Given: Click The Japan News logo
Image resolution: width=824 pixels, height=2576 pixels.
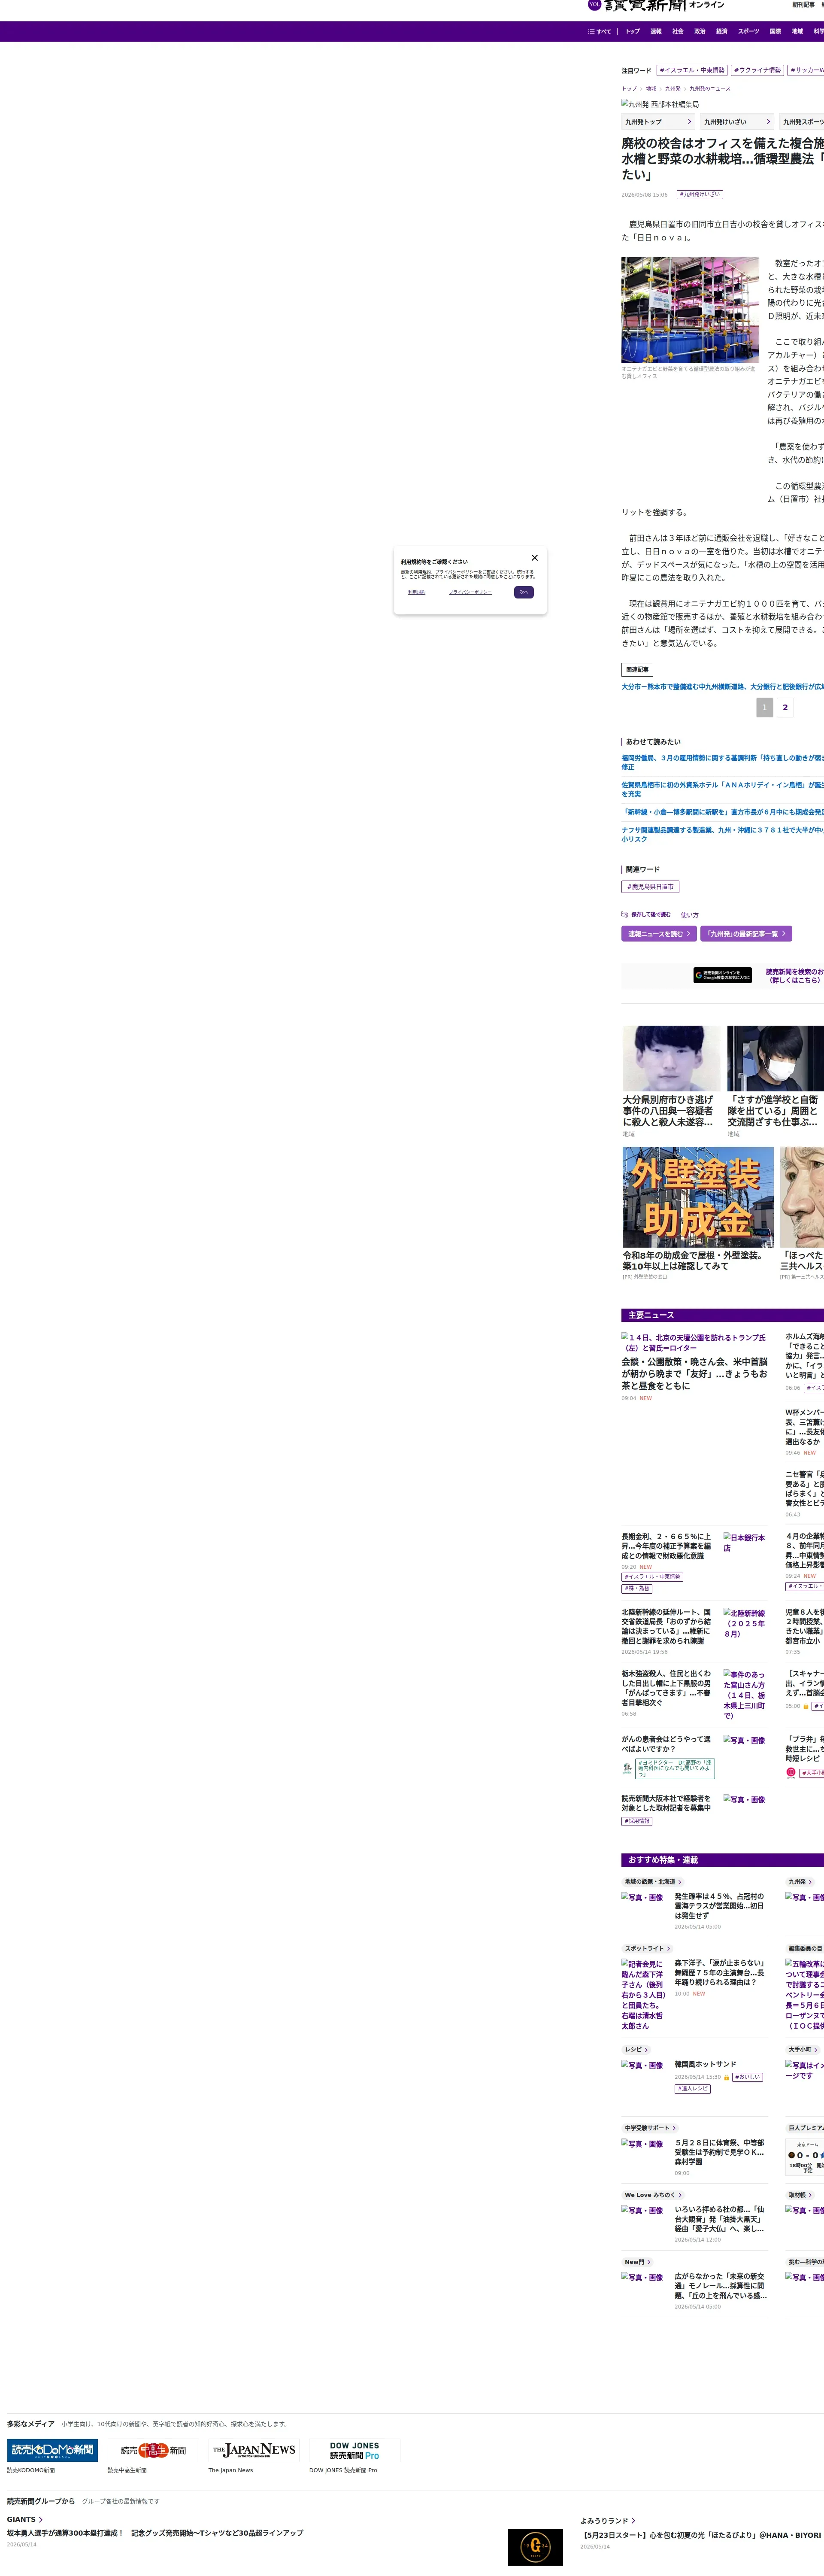Looking at the screenshot, I should coord(254,2450).
